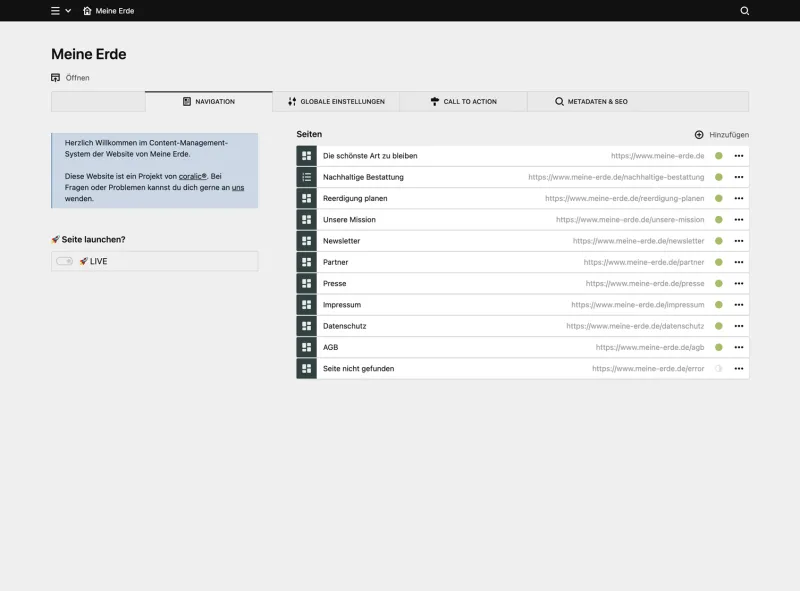The height and width of the screenshot is (591, 800).
Task: Click the Hinzufügen plus icon
Action: pos(701,133)
